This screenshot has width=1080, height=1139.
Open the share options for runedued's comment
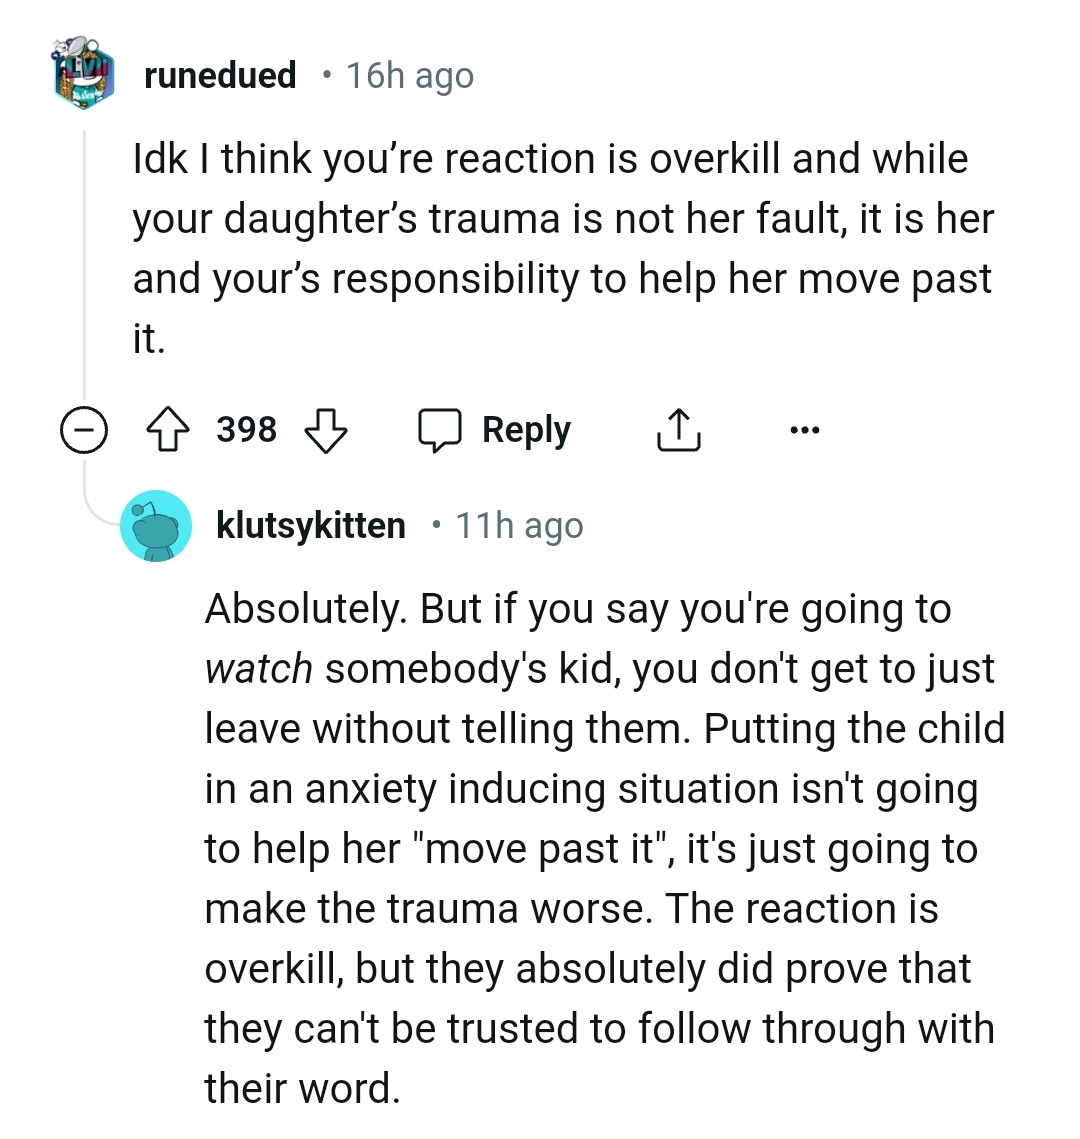coord(678,429)
